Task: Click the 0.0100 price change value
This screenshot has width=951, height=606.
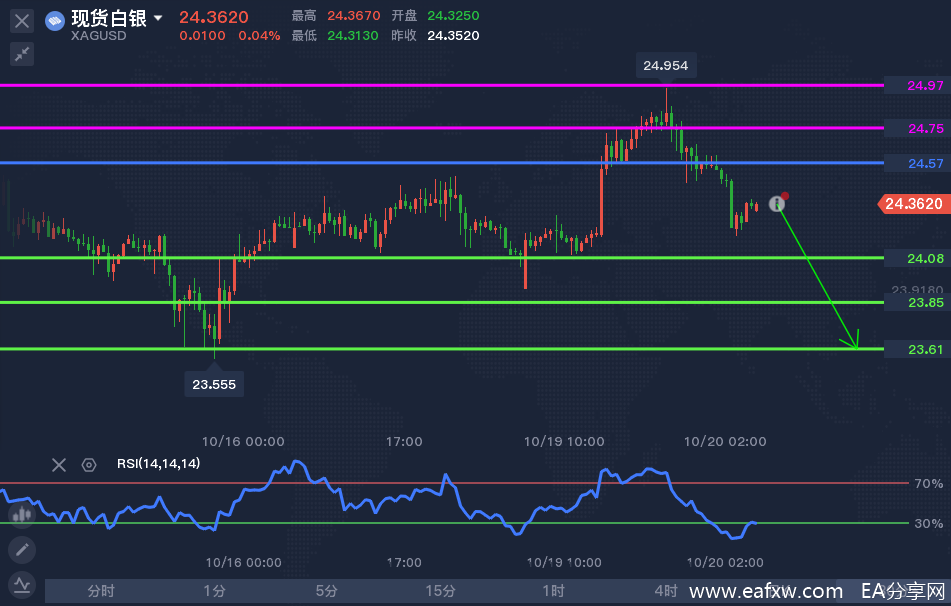Action: coord(202,36)
